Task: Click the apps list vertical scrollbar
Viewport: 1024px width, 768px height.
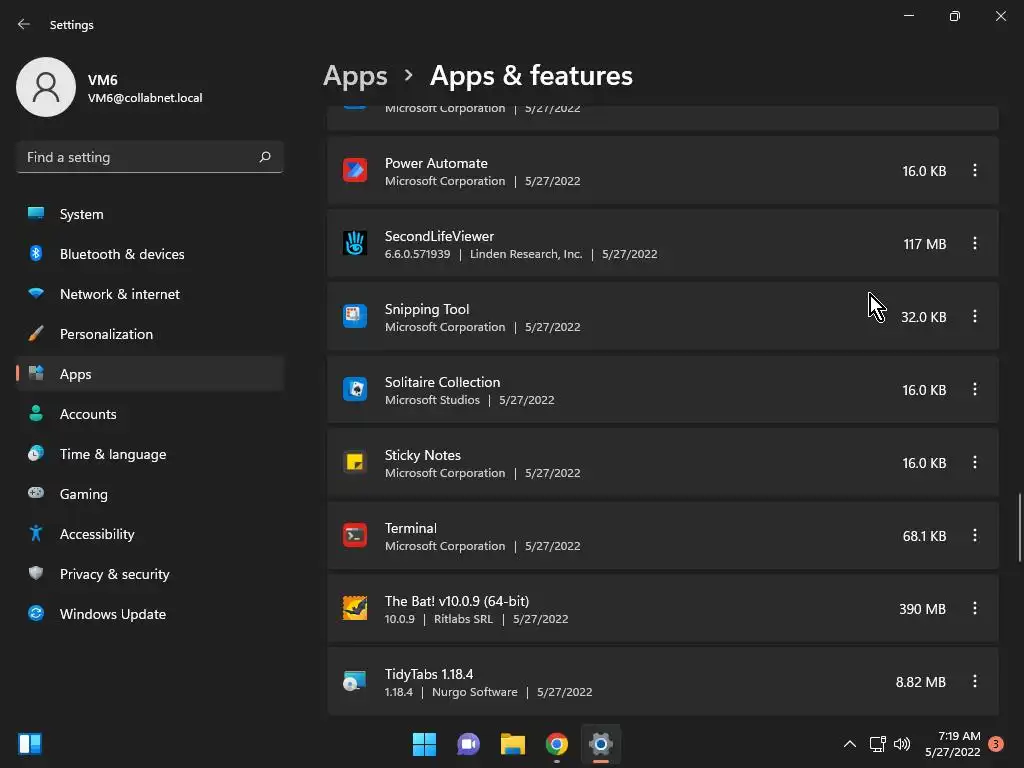Action: tap(1019, 527)
